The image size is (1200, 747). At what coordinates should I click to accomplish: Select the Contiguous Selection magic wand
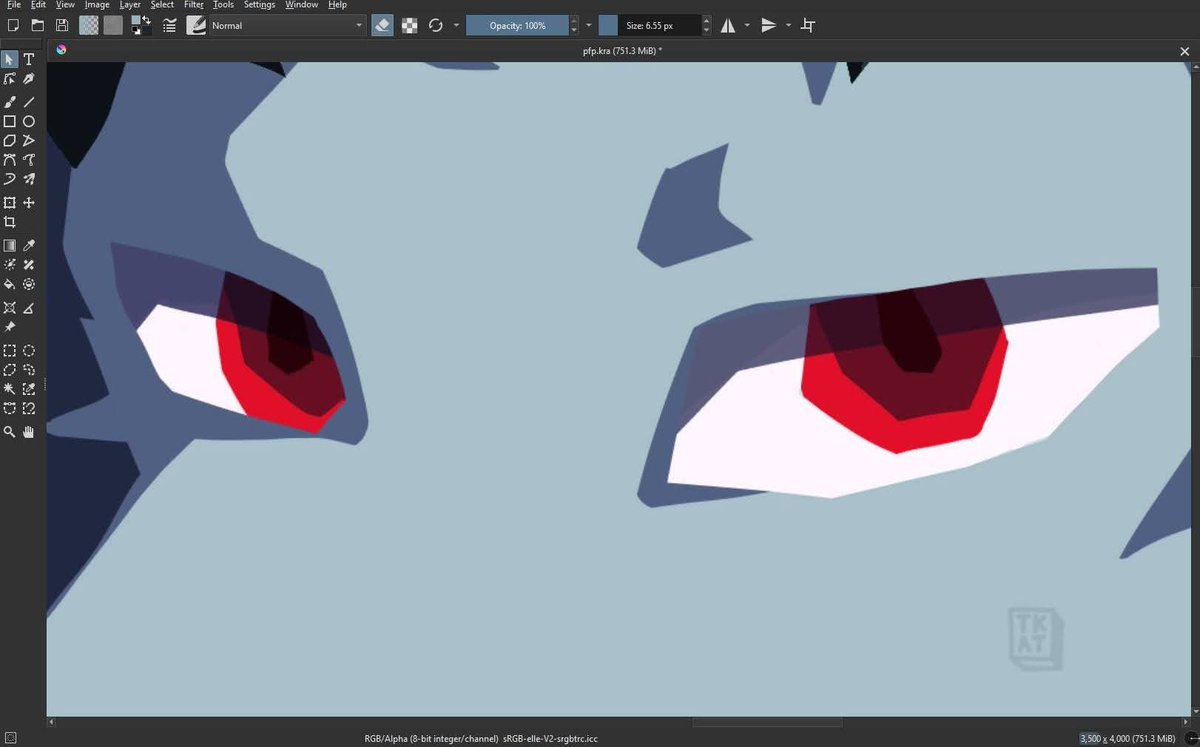[x=9, y=389]
